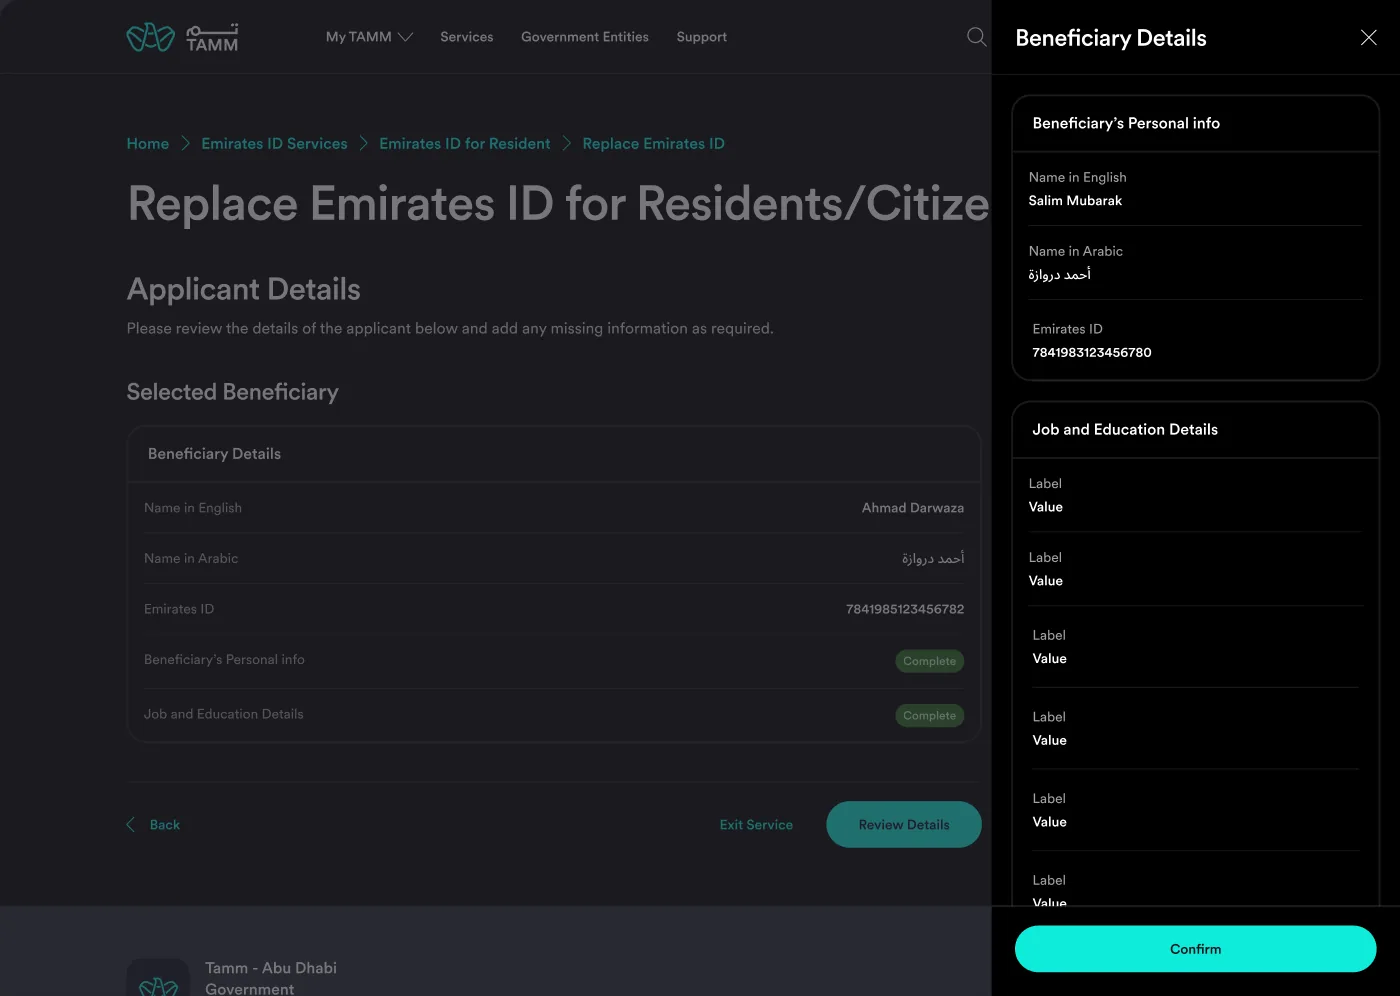Go to Home breadcrumb link

(148, 144)
